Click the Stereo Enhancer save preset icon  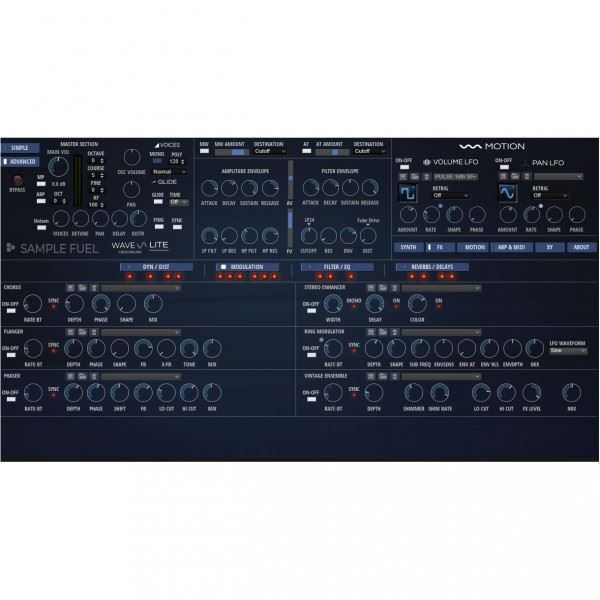pos(371,288)
